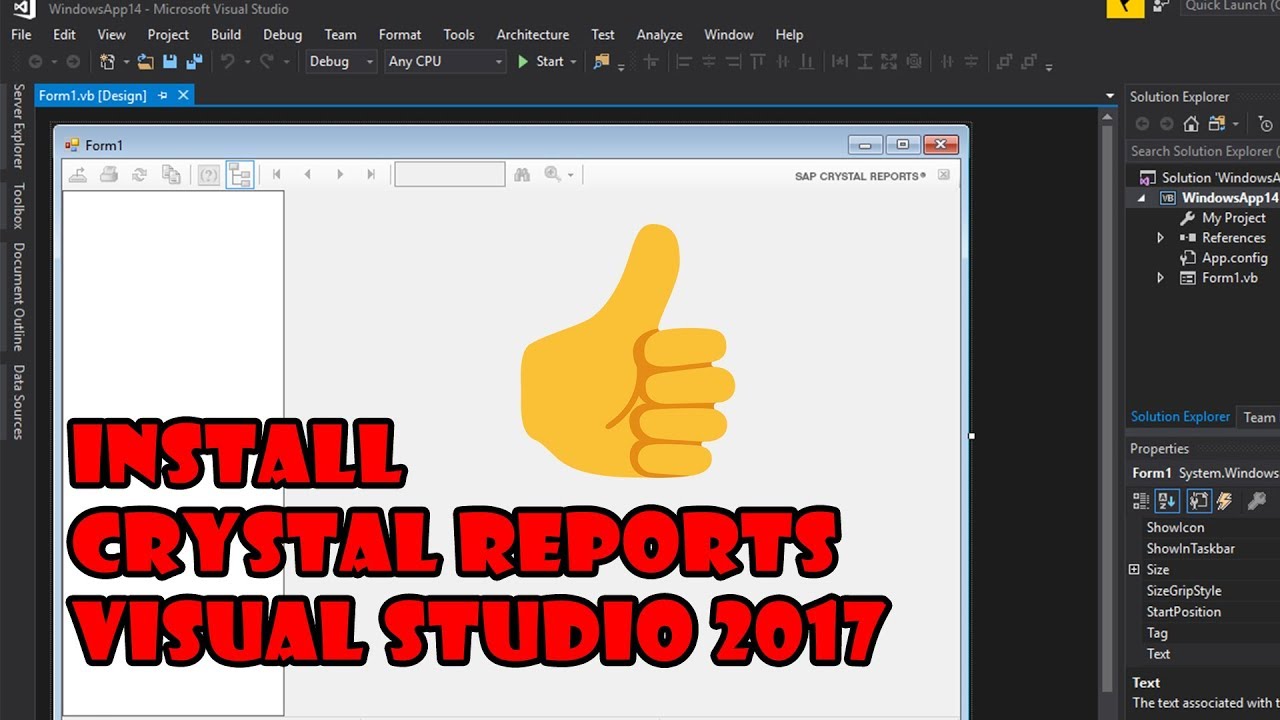The height and width of the screenshot is (720, 1280).
Task: Navigate backward toolbar button
Action: click(x=35, y=62)
